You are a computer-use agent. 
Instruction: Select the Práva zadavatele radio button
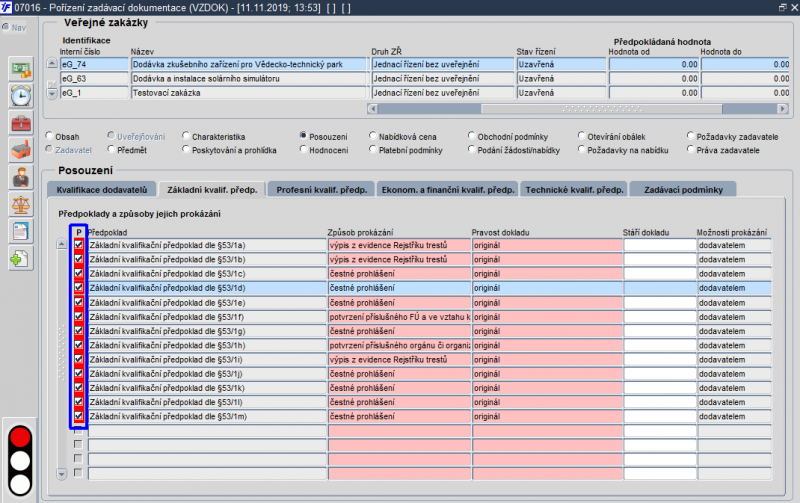click(690, 149)
